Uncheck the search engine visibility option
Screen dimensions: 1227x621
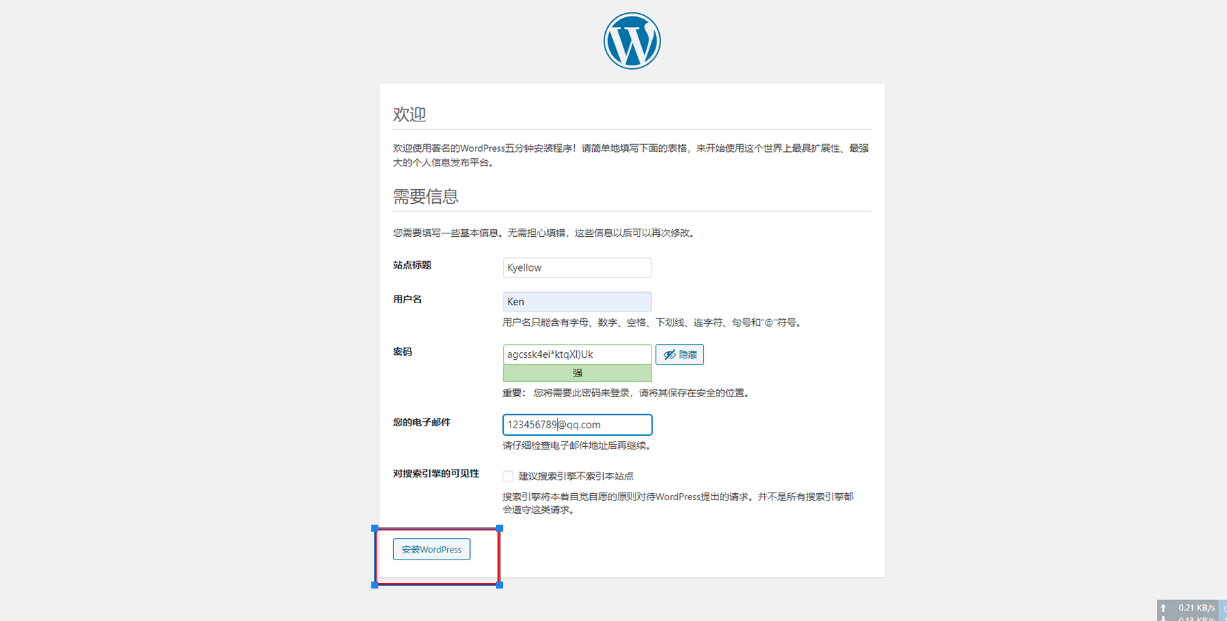point(507,475)
